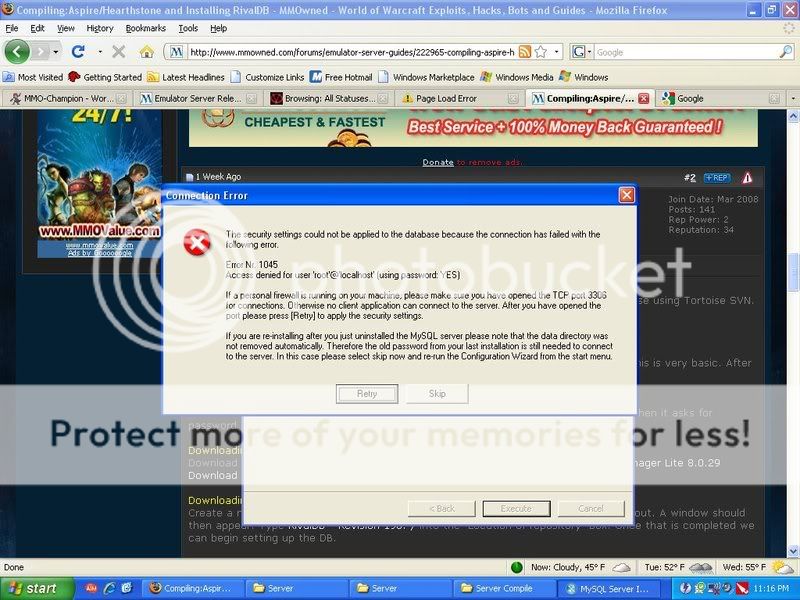800x600 pixels.
Task: Go back with the green Back arrow
Action: (17, 52)
